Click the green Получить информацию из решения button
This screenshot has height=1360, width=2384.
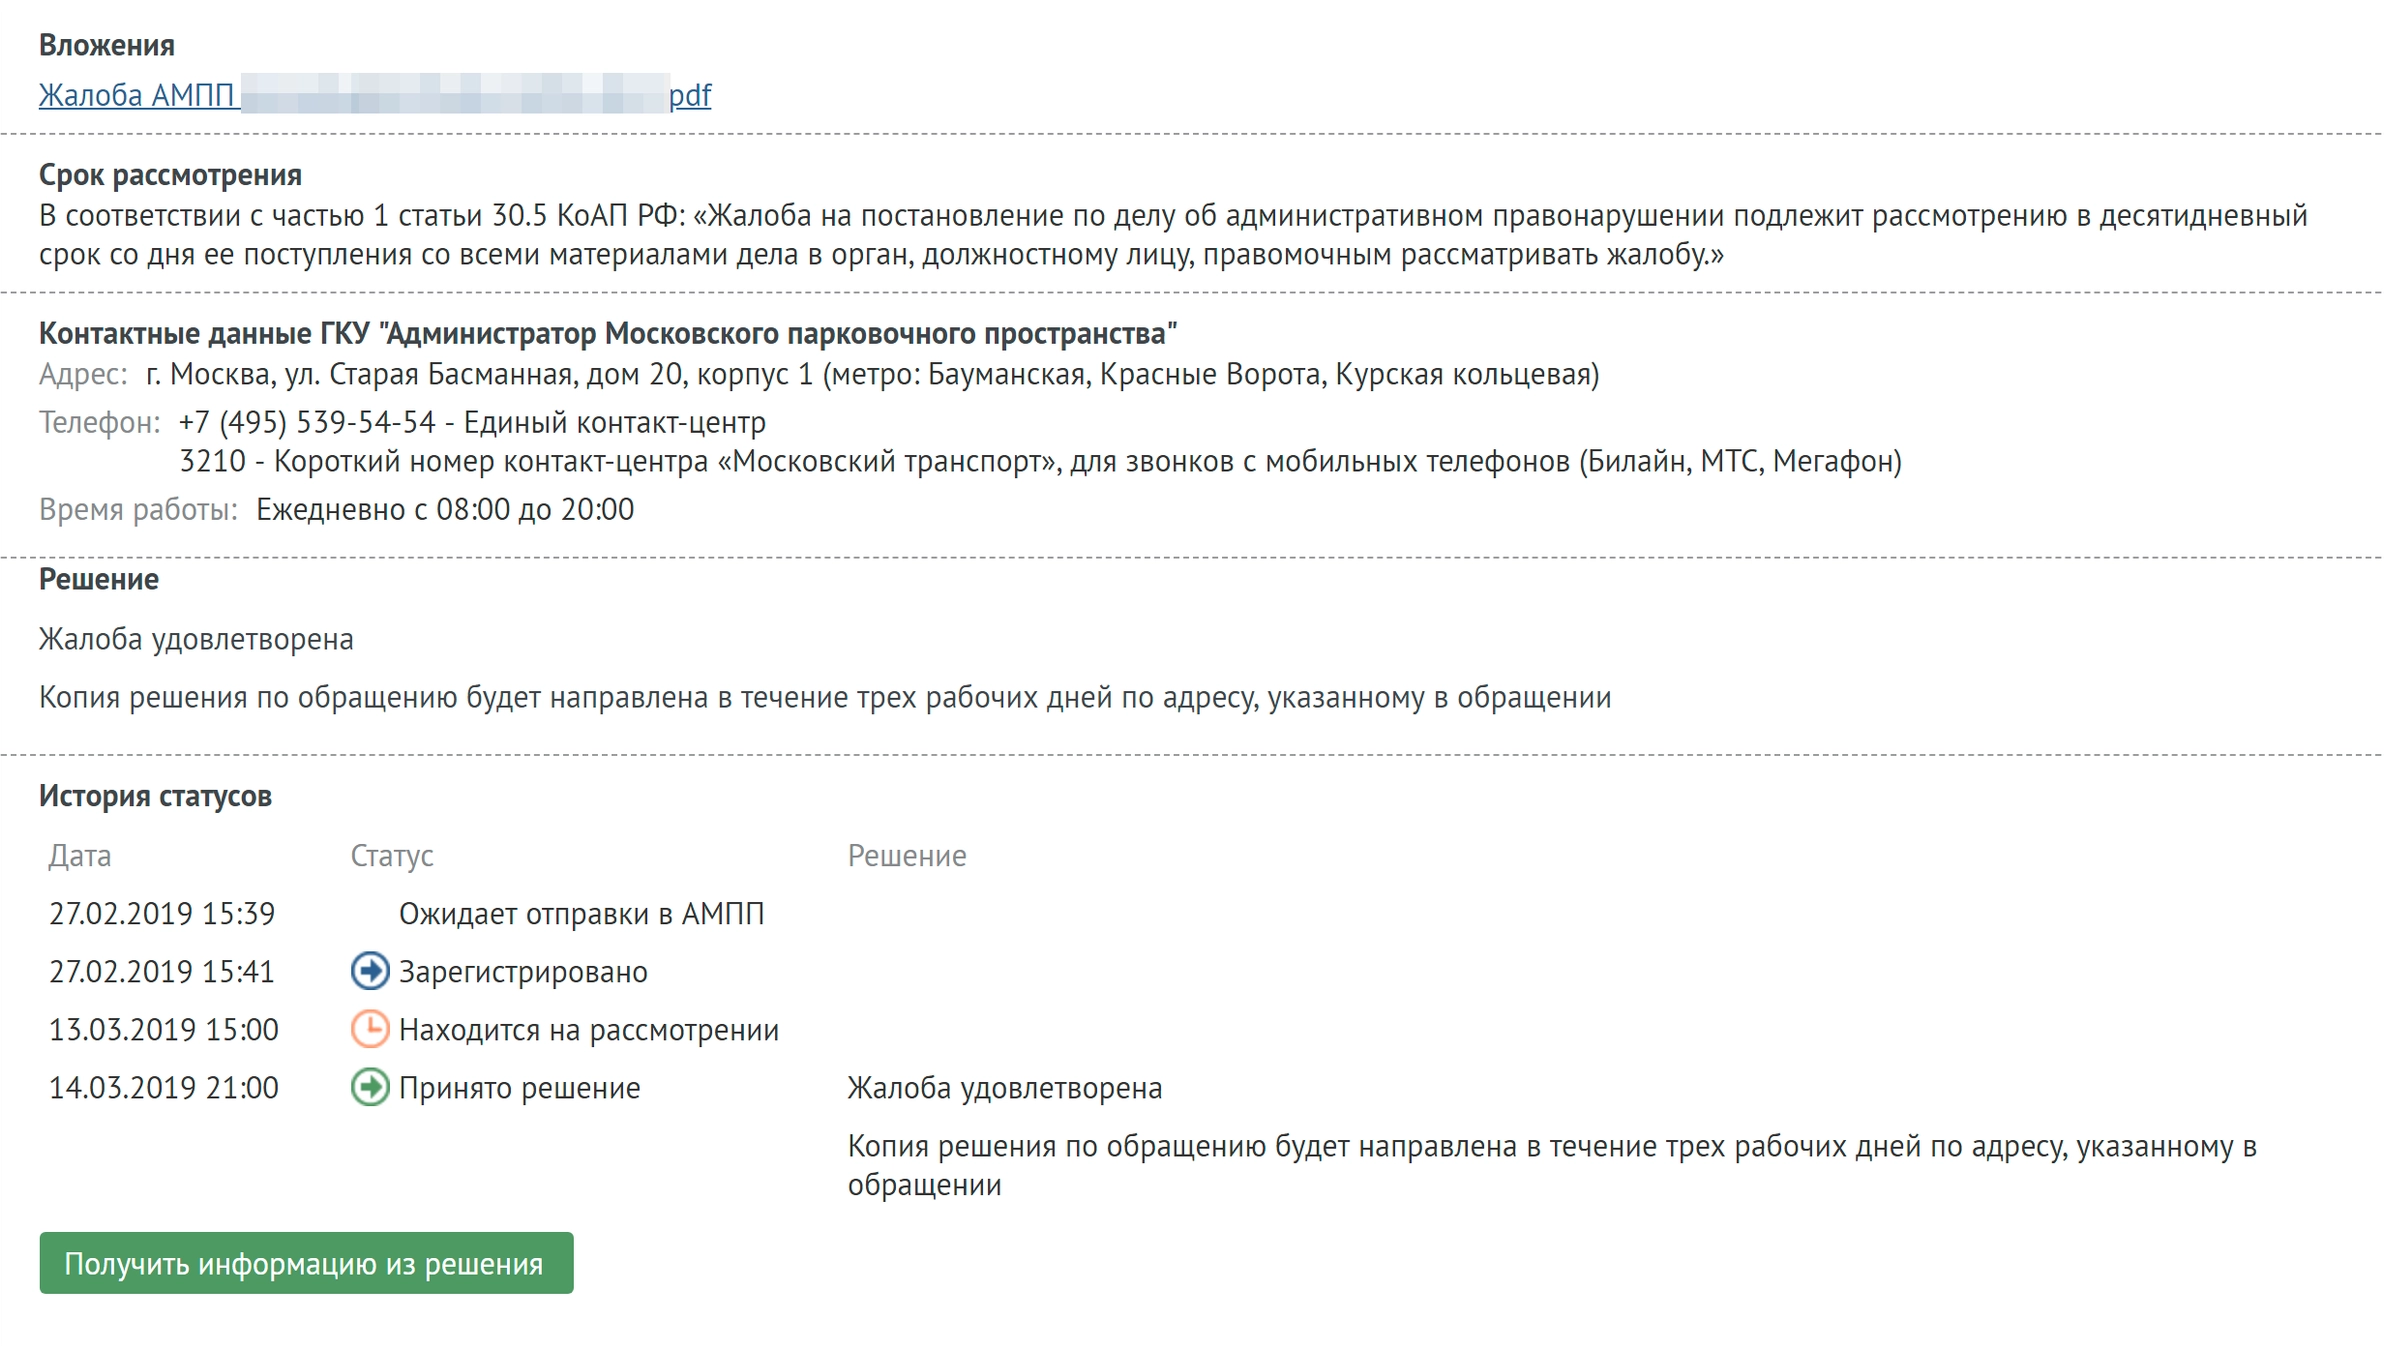pyautogui.click(x=306, y=1263)
